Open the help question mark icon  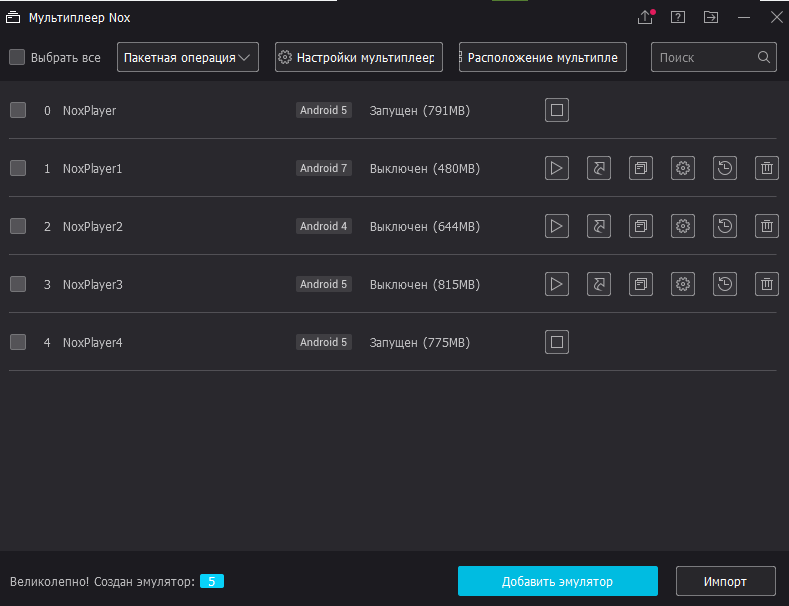[678, 17]
